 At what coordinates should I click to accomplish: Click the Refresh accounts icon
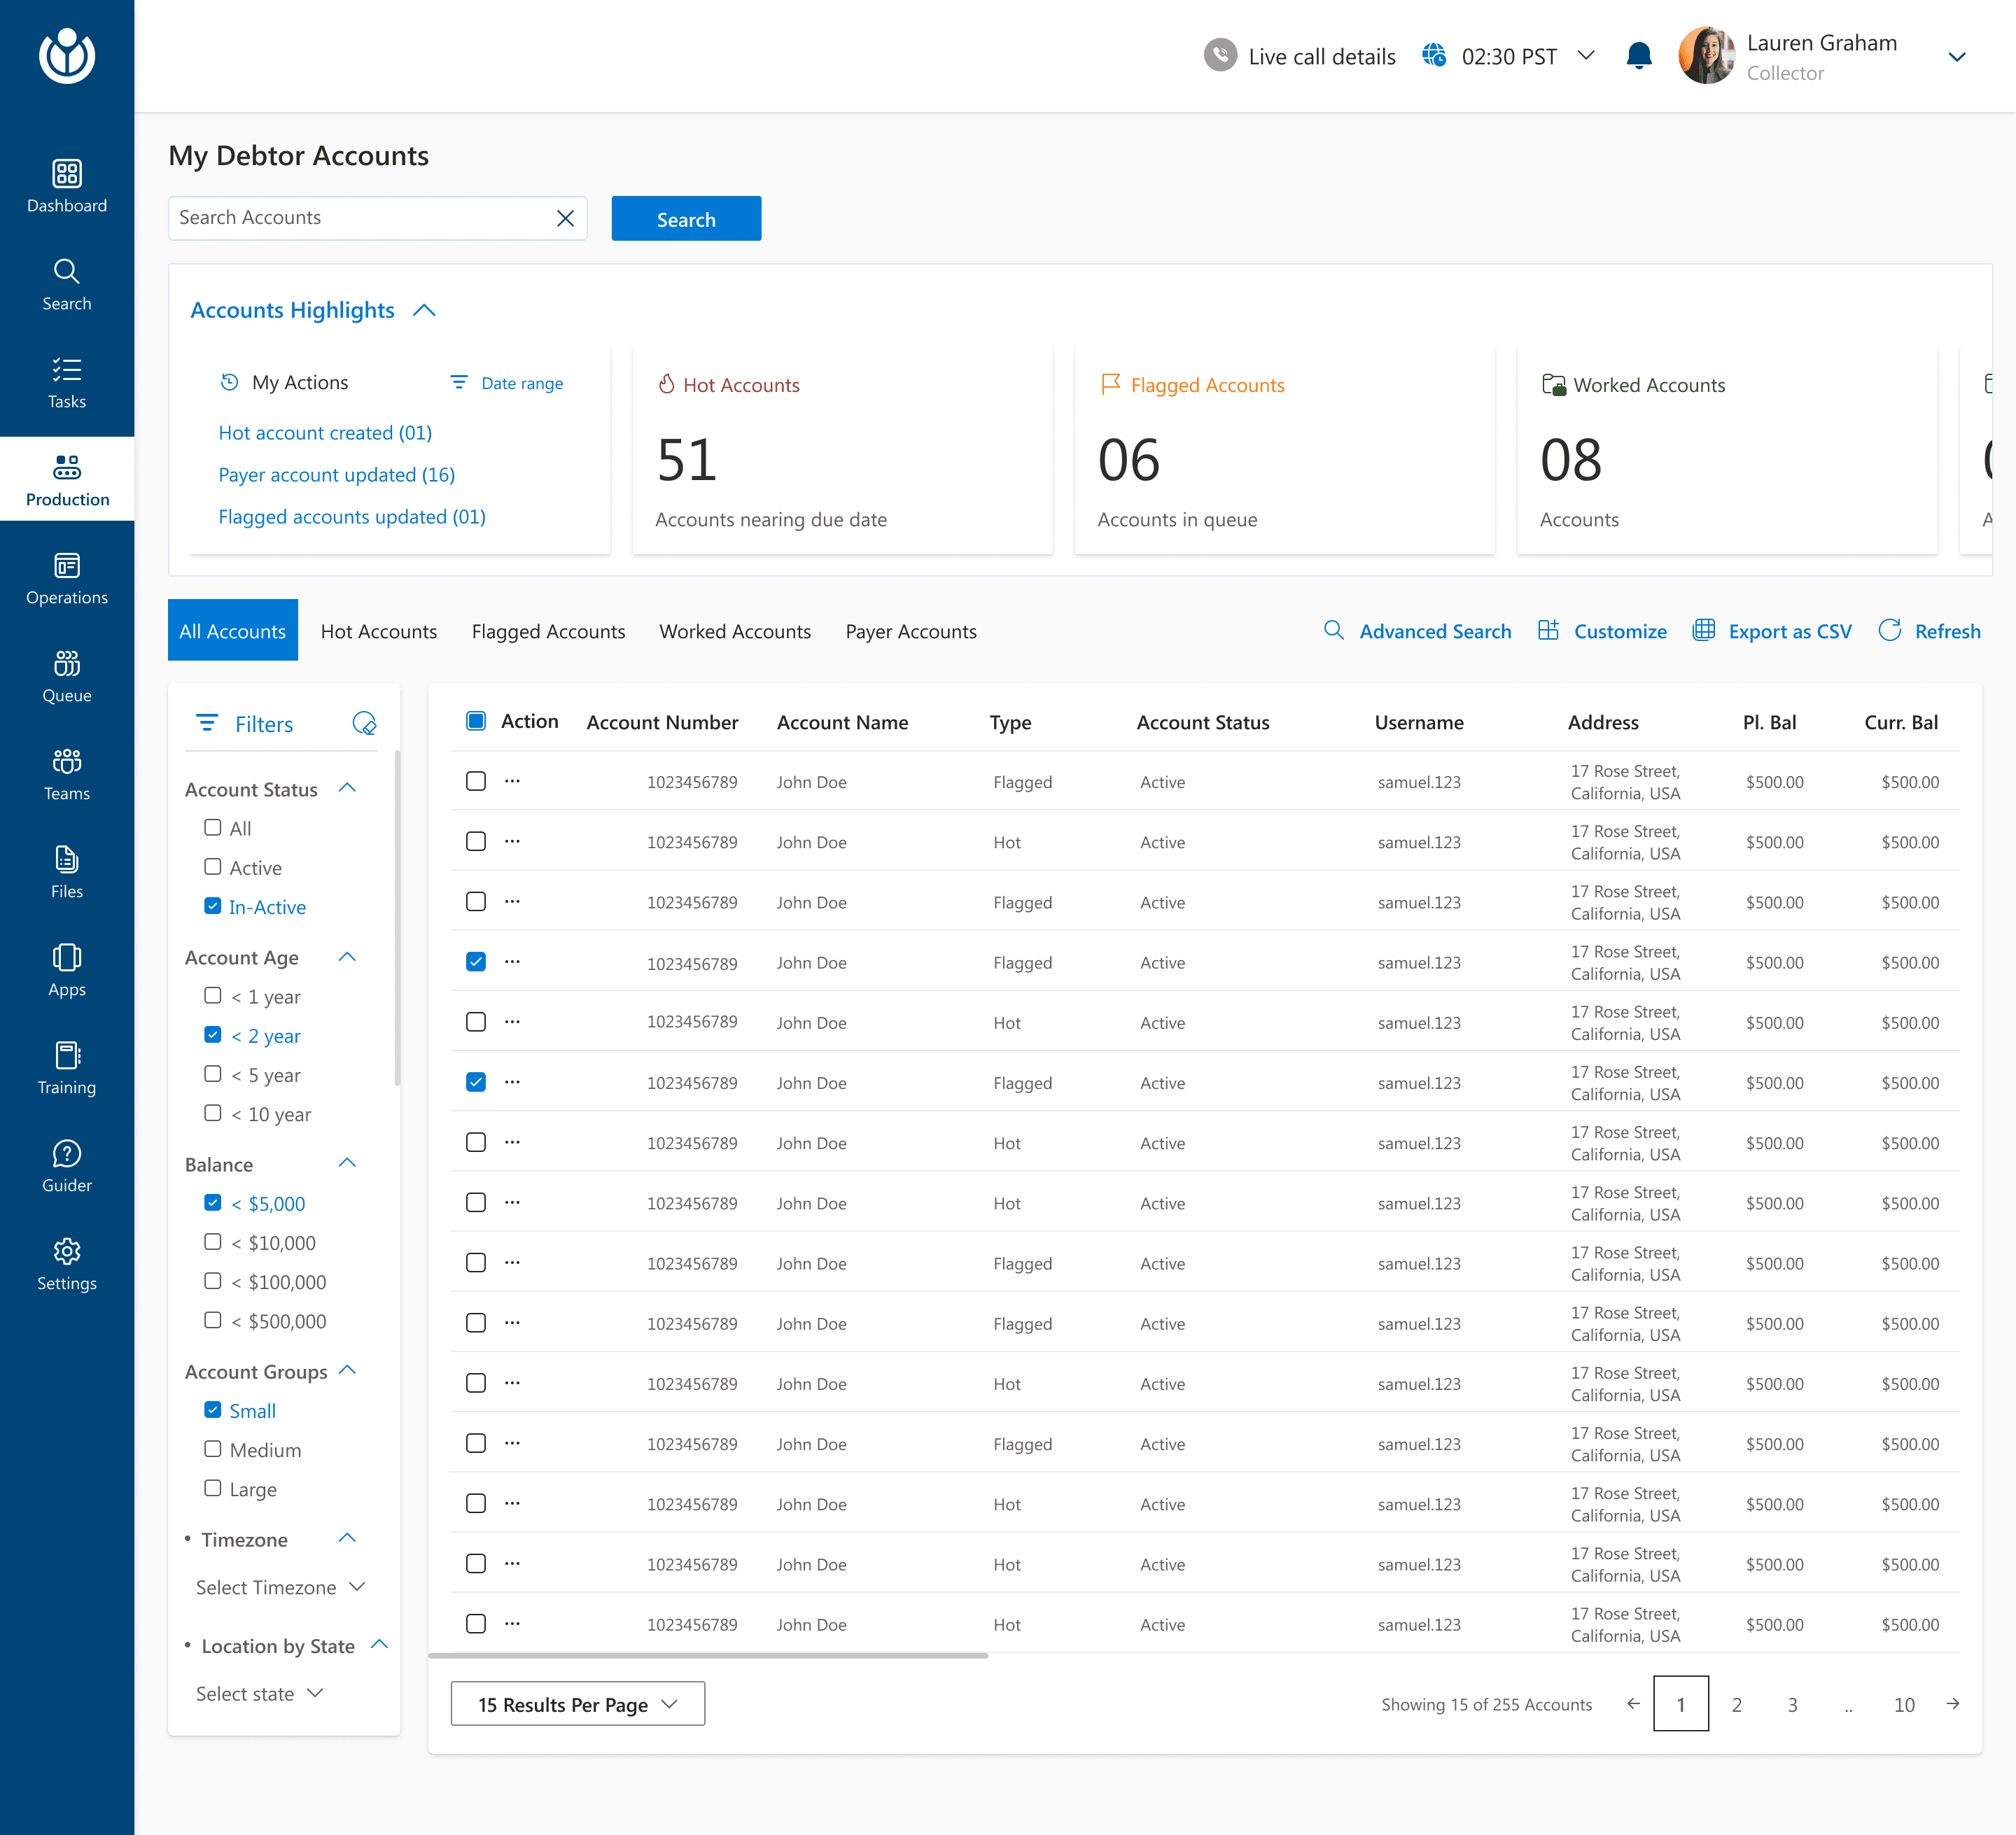tap(1889, 630)
